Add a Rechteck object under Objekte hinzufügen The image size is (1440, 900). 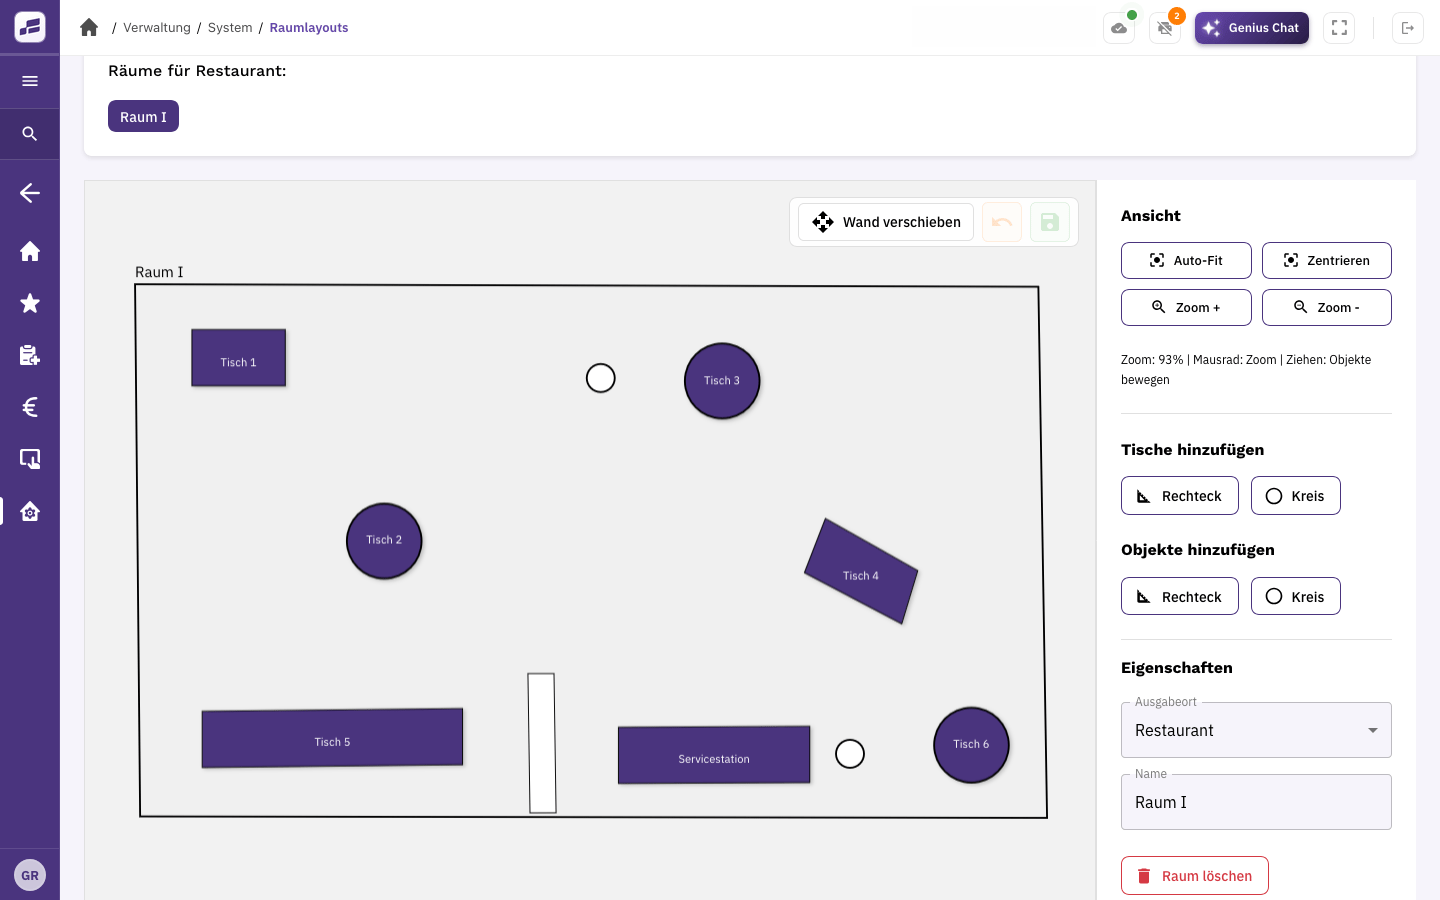click(x=1180, y=596)
